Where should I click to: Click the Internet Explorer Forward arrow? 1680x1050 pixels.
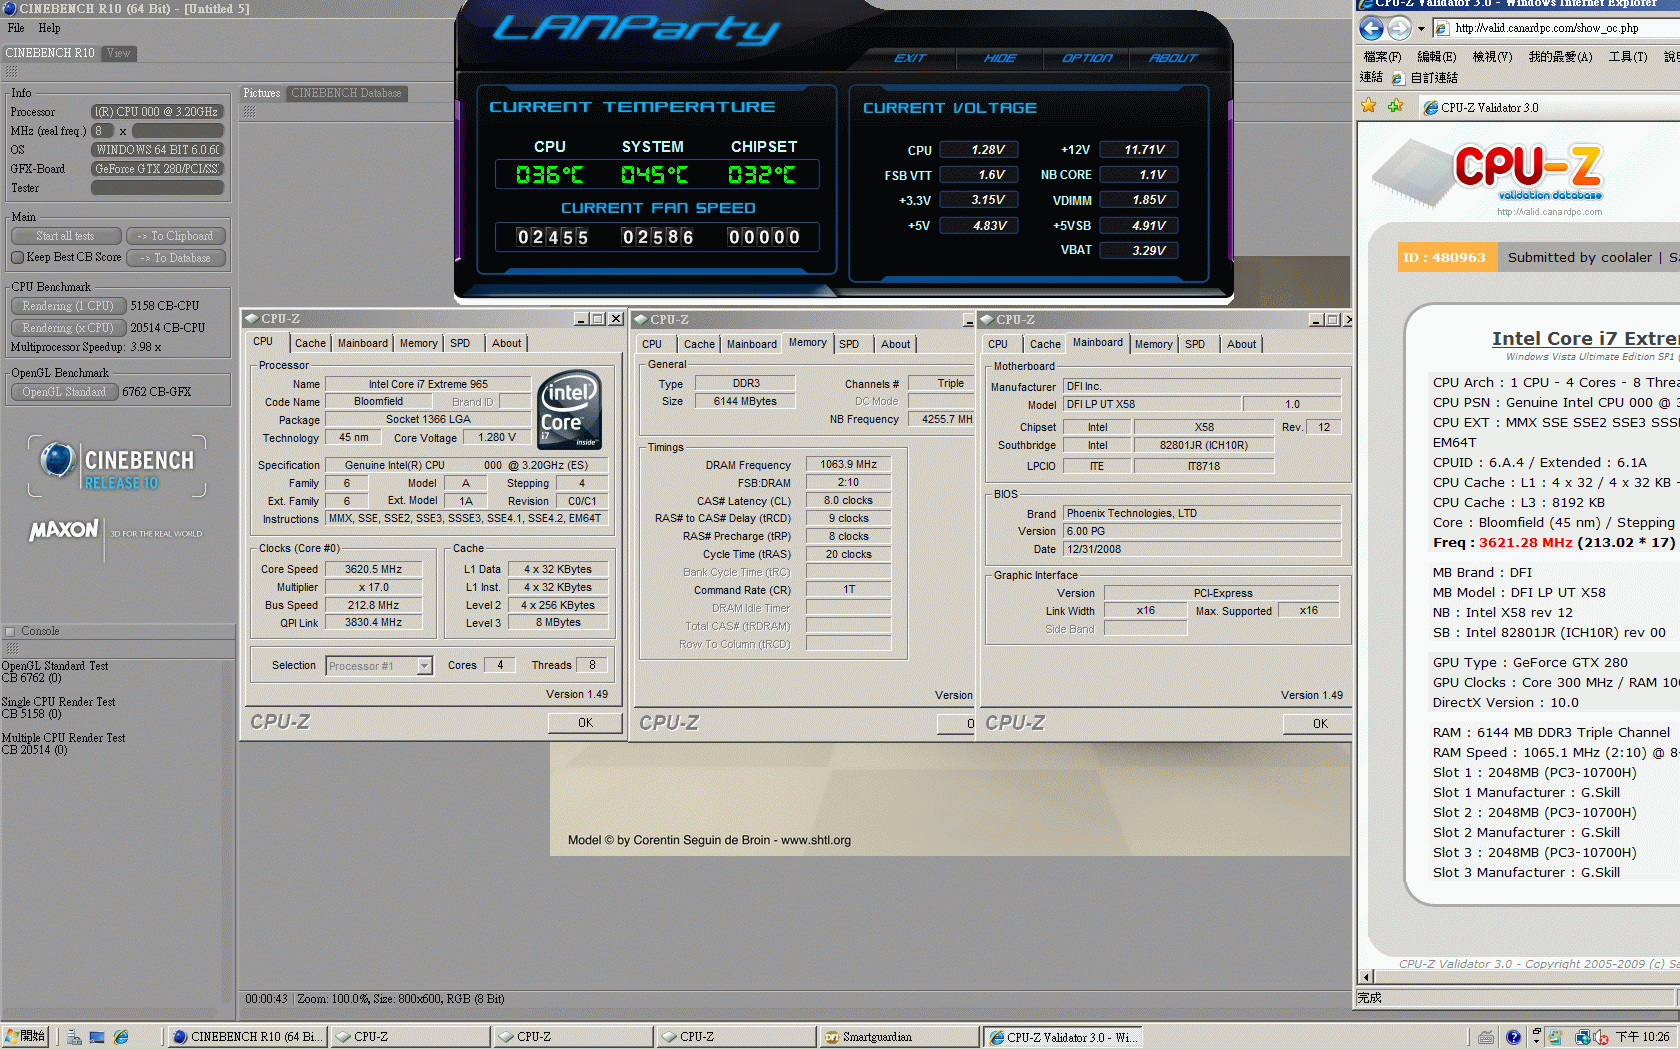click(1399, 28)
